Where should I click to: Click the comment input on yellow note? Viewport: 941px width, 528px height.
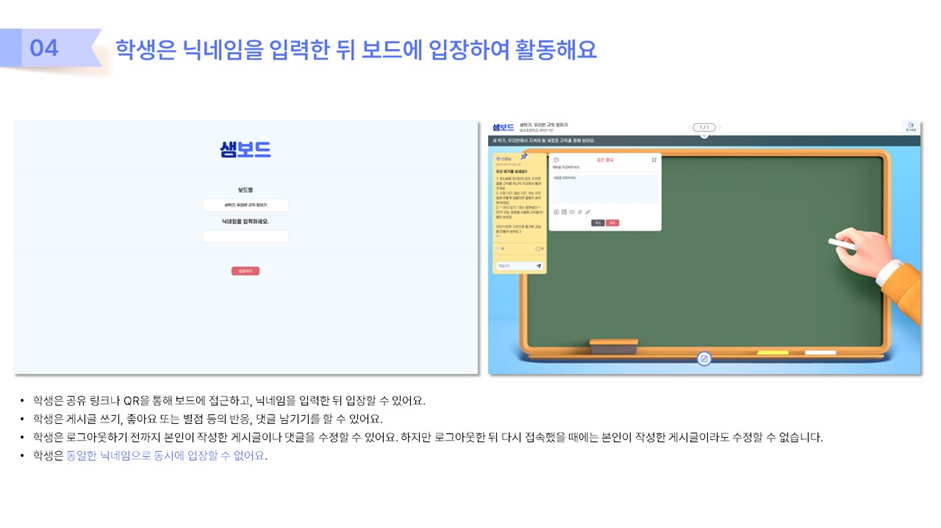(520, 266)
